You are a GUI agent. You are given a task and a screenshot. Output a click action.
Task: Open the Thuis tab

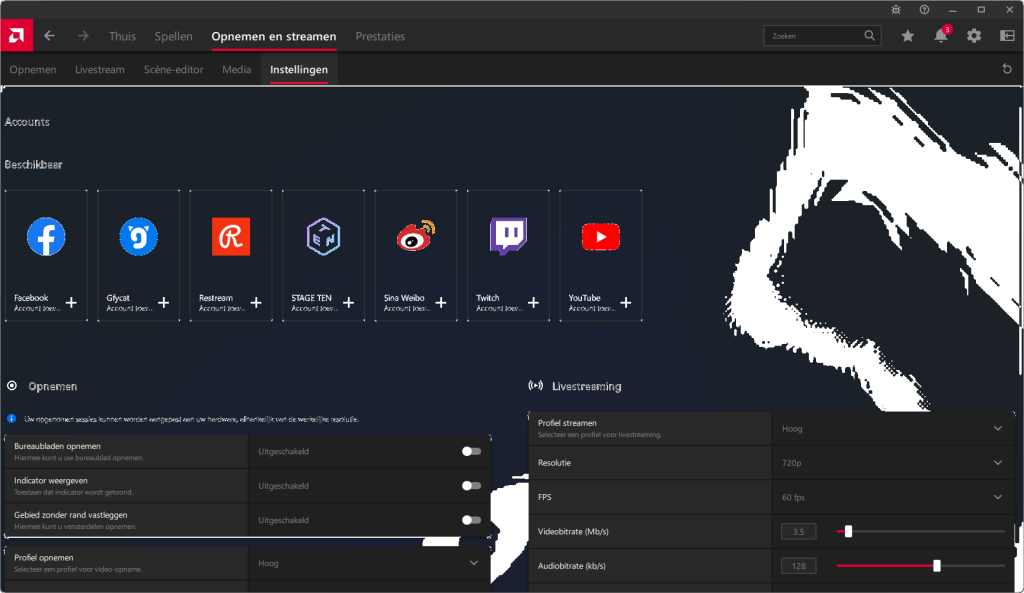point(122,36)
